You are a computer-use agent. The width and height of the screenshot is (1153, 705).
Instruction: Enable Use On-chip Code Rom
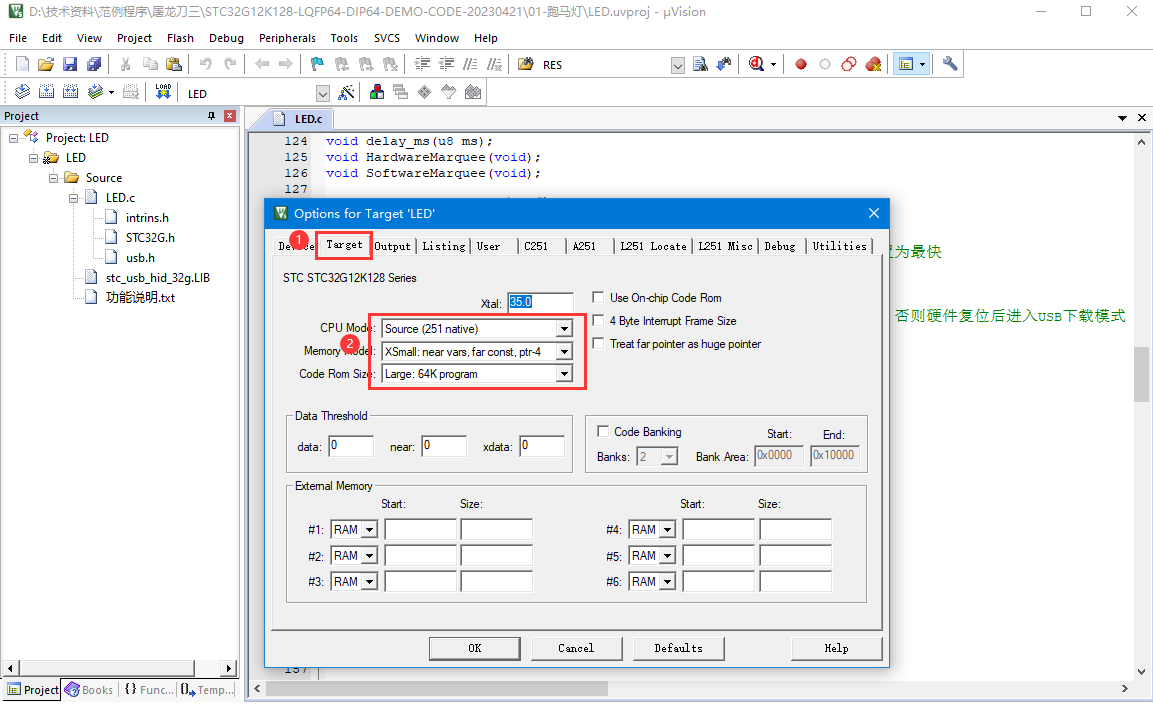[x=599, y=298]
